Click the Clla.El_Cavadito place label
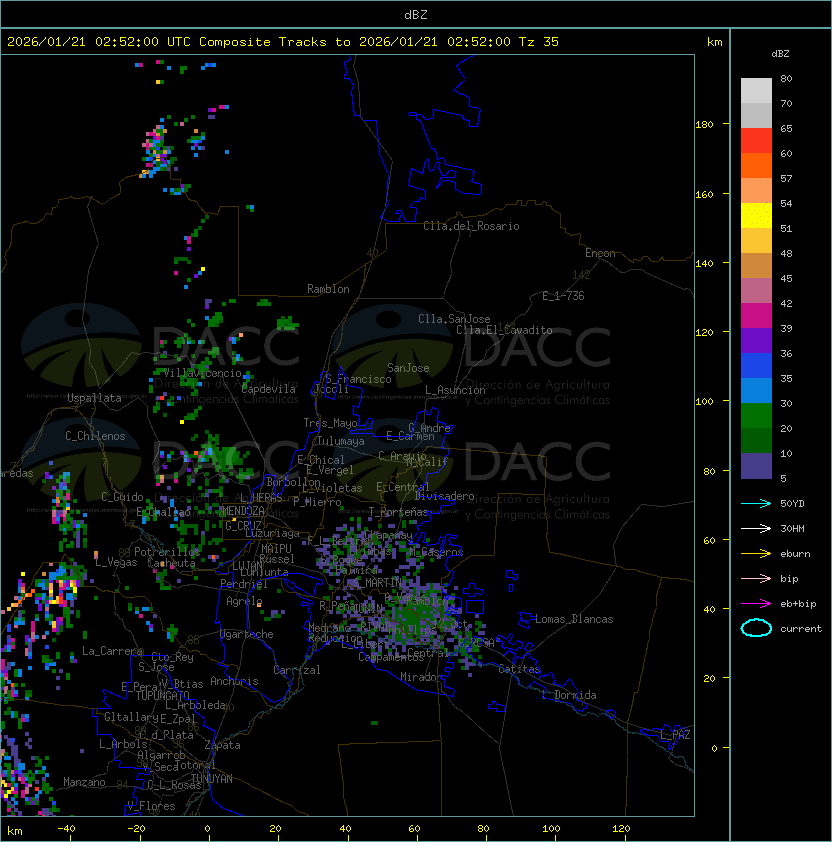 click(x=504, y=330)
